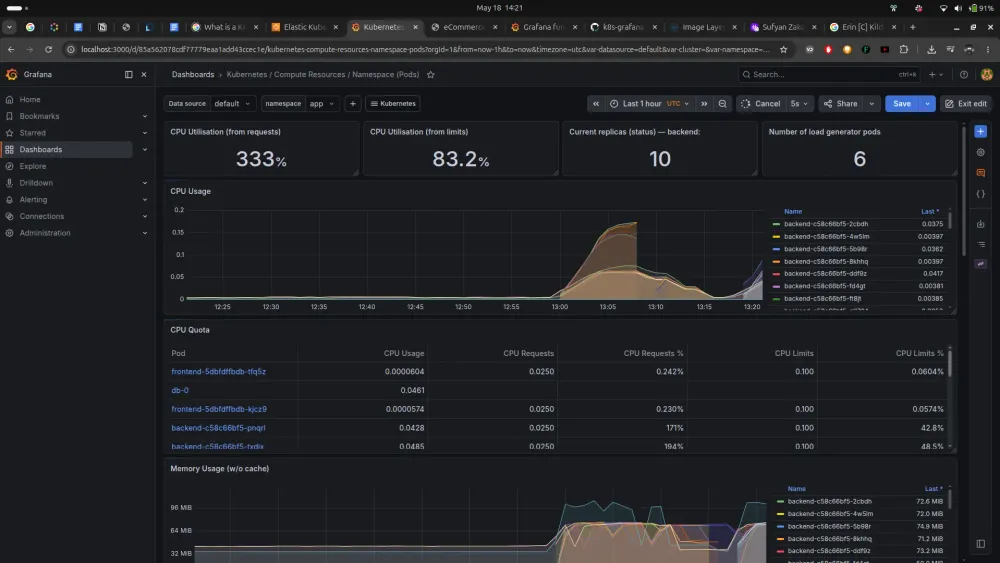The height and width of the screenshot is (563, 1000).
Task: Open the outline list icon in edit pane
Action: click(981, 244)
